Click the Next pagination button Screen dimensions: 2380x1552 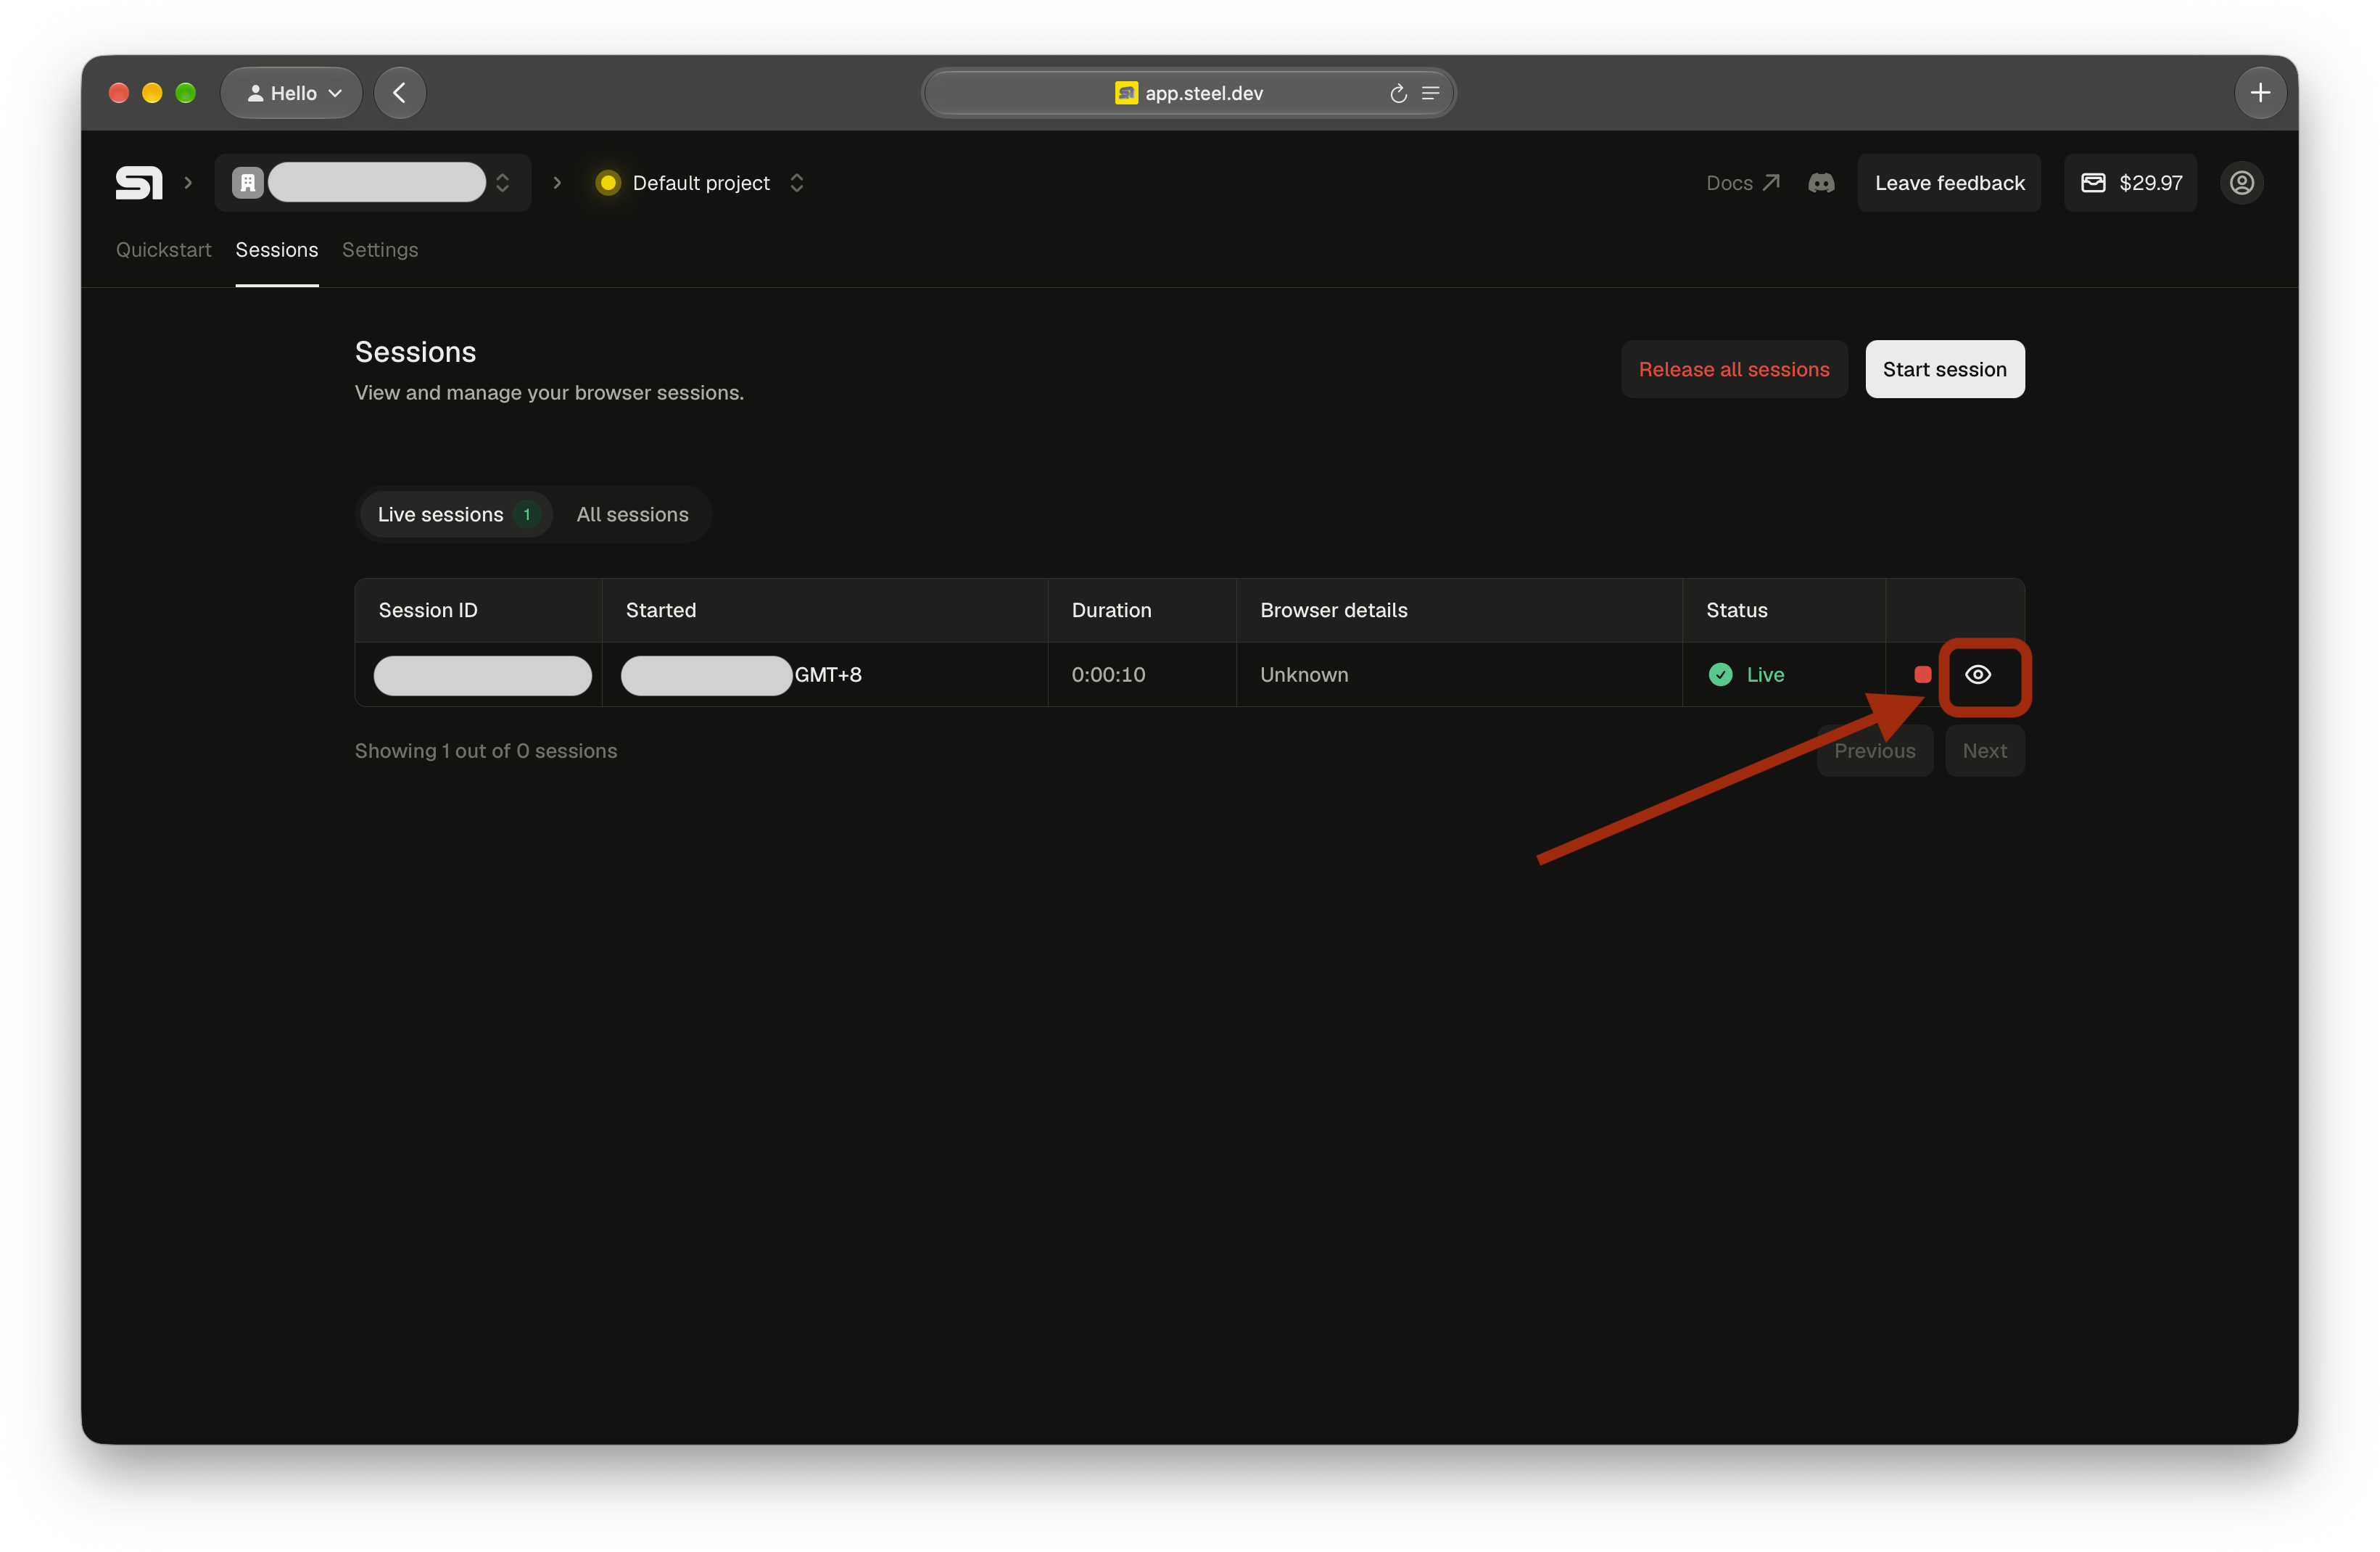(x=1985, y=751)
